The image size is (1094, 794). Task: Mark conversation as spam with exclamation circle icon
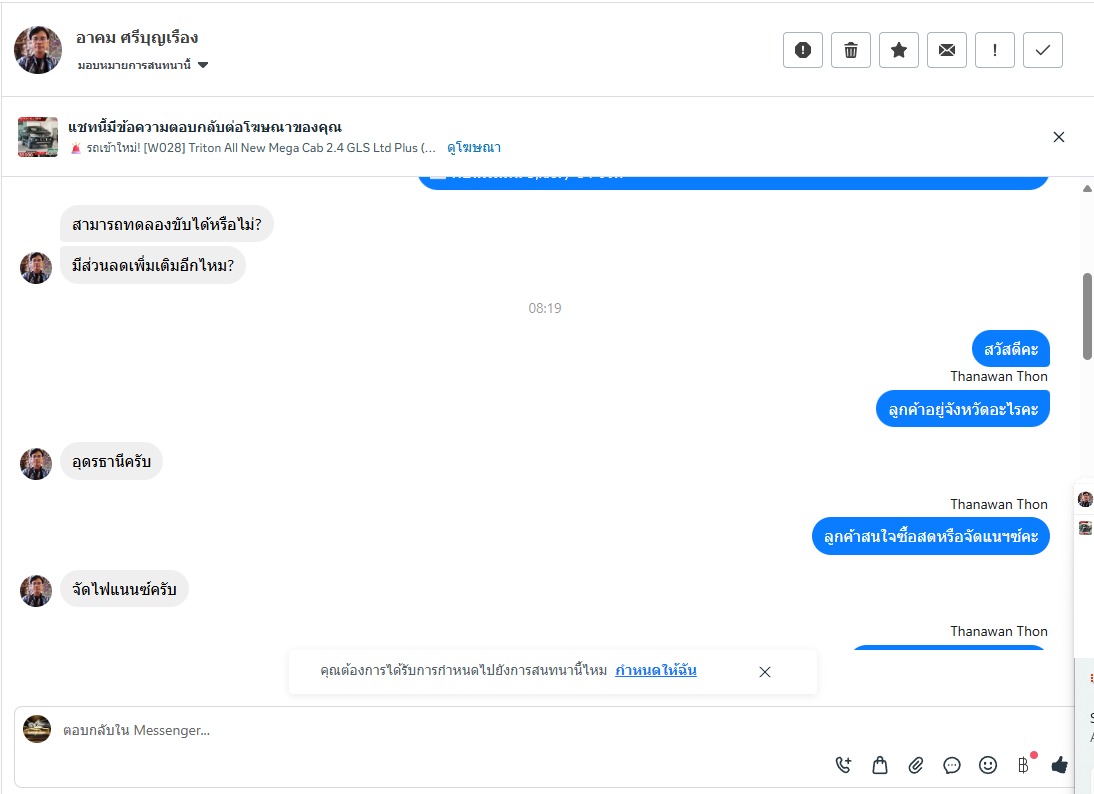(x=802, y=50)
